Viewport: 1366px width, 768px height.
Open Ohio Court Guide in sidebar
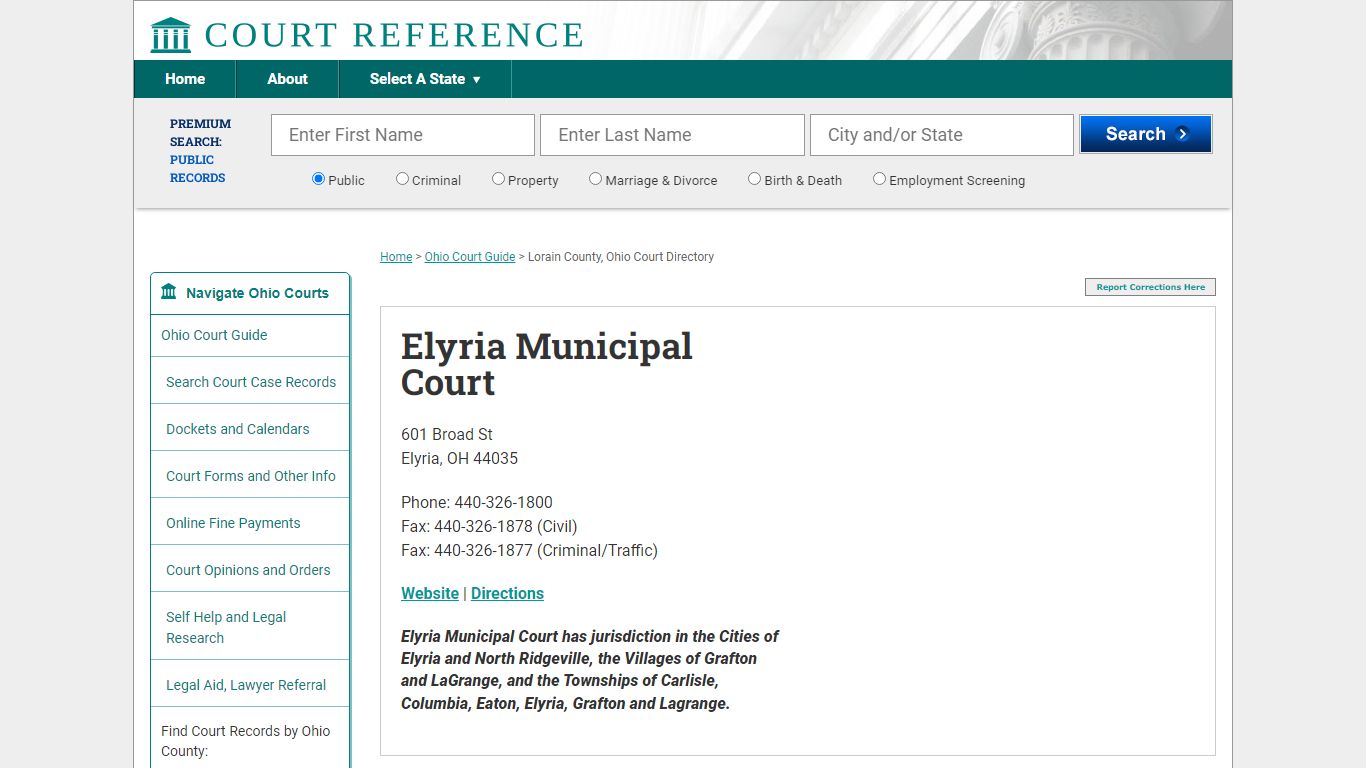pos(214,335)
